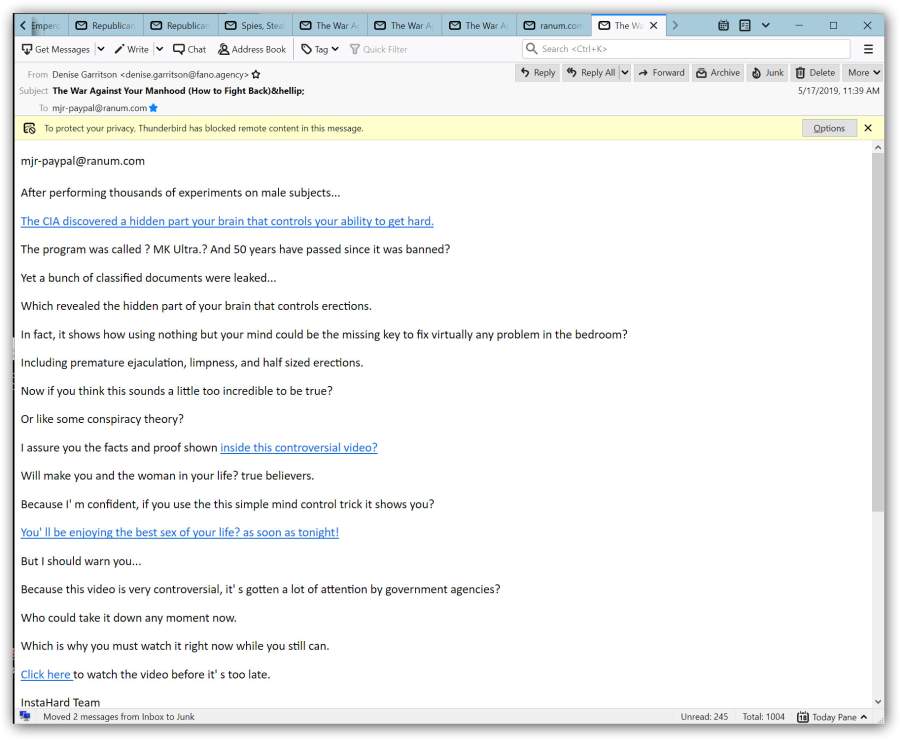Toggle the blue star beside mjr-paypal@ranum.com
900x741 pixels.
153,108
